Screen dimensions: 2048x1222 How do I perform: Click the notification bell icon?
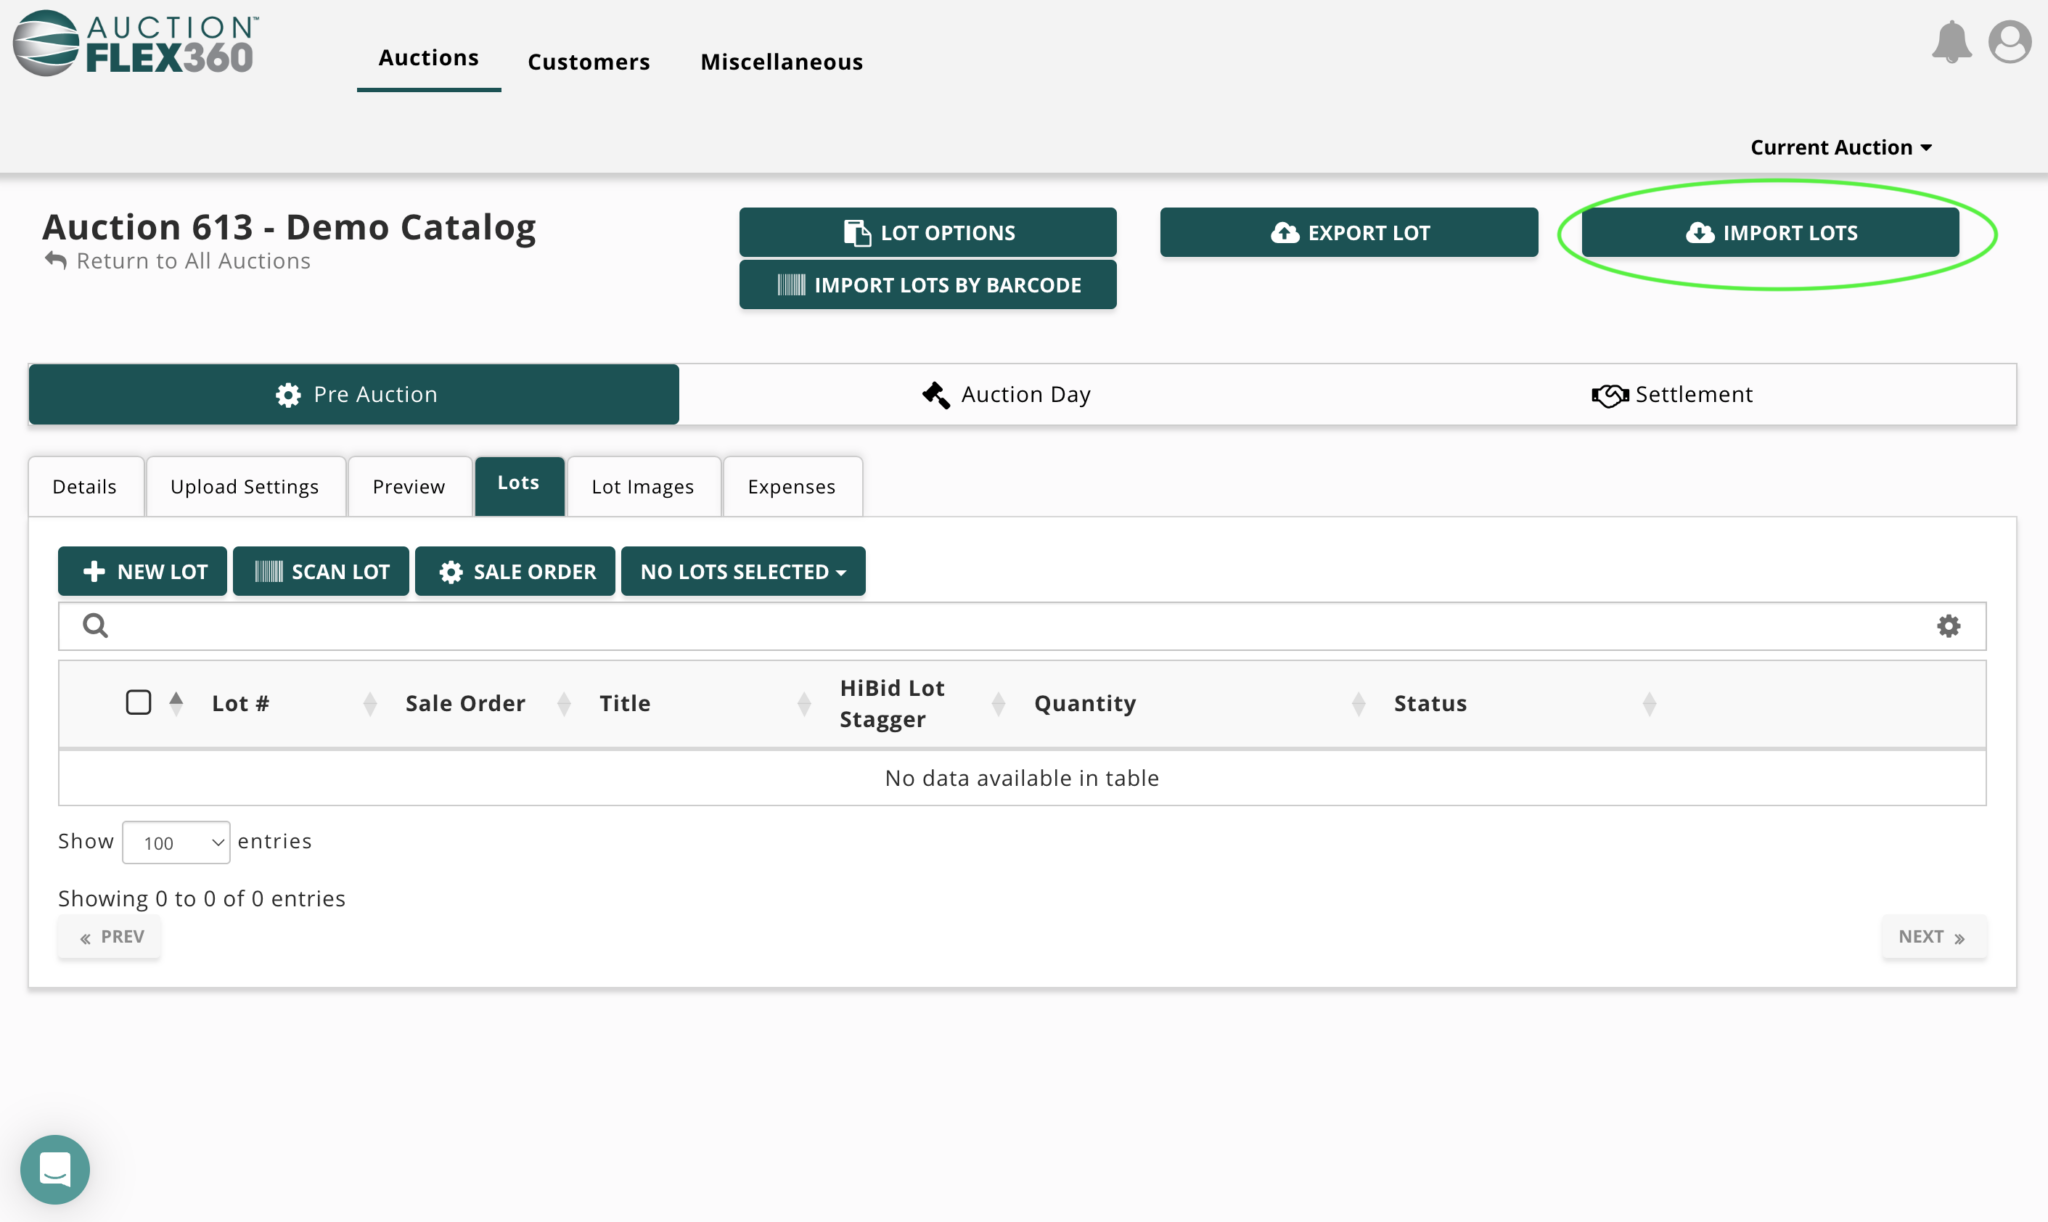[1952, 42]
